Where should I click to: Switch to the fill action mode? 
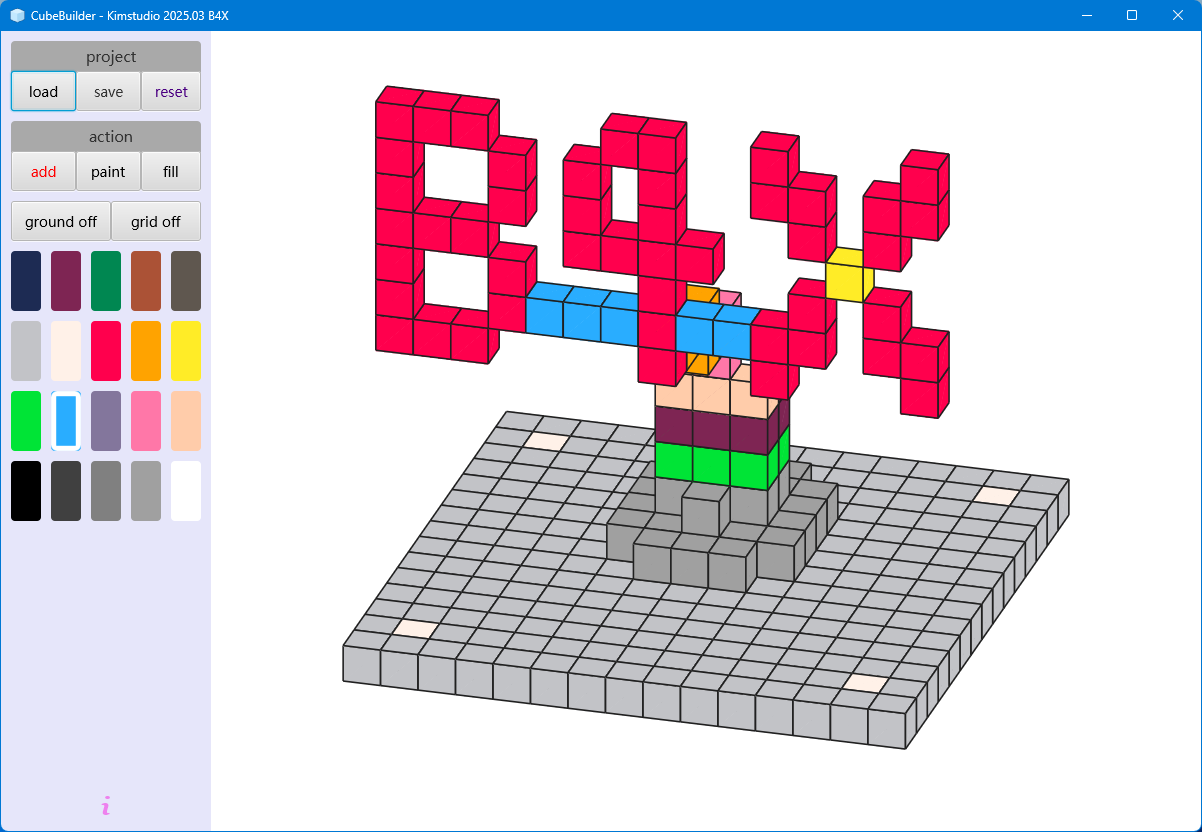click(x=171, y=171)
